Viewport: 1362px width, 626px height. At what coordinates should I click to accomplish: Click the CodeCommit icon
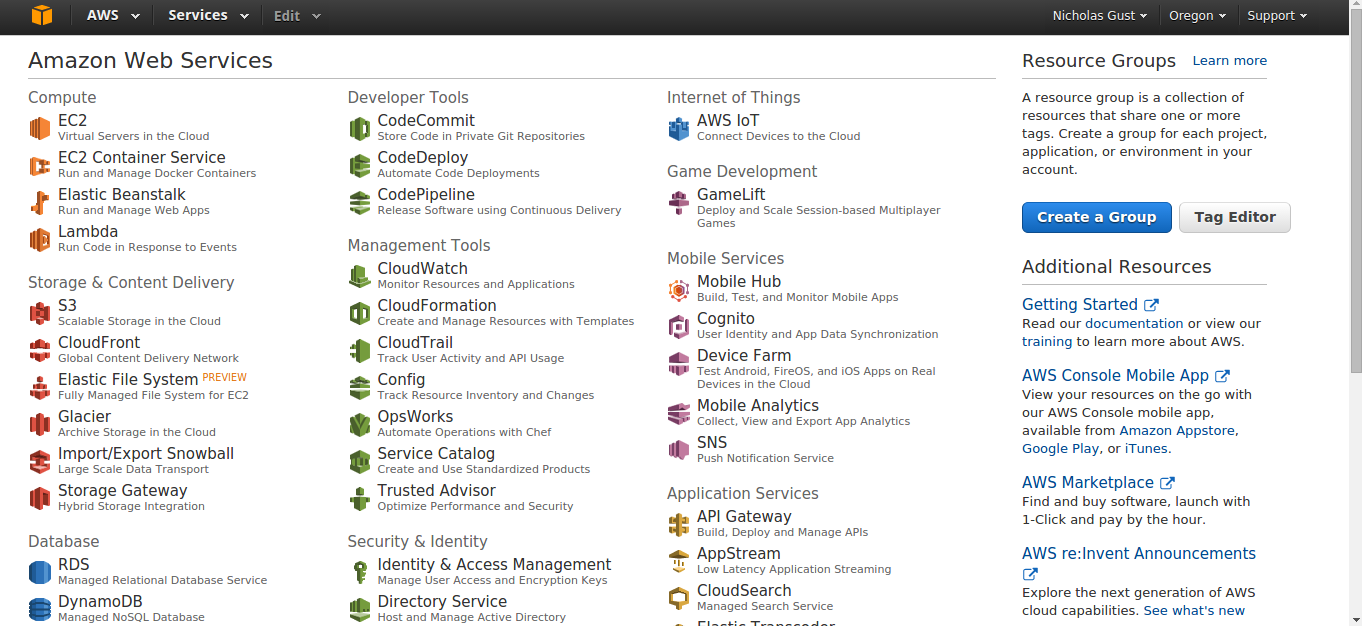(x=359, y=128)
